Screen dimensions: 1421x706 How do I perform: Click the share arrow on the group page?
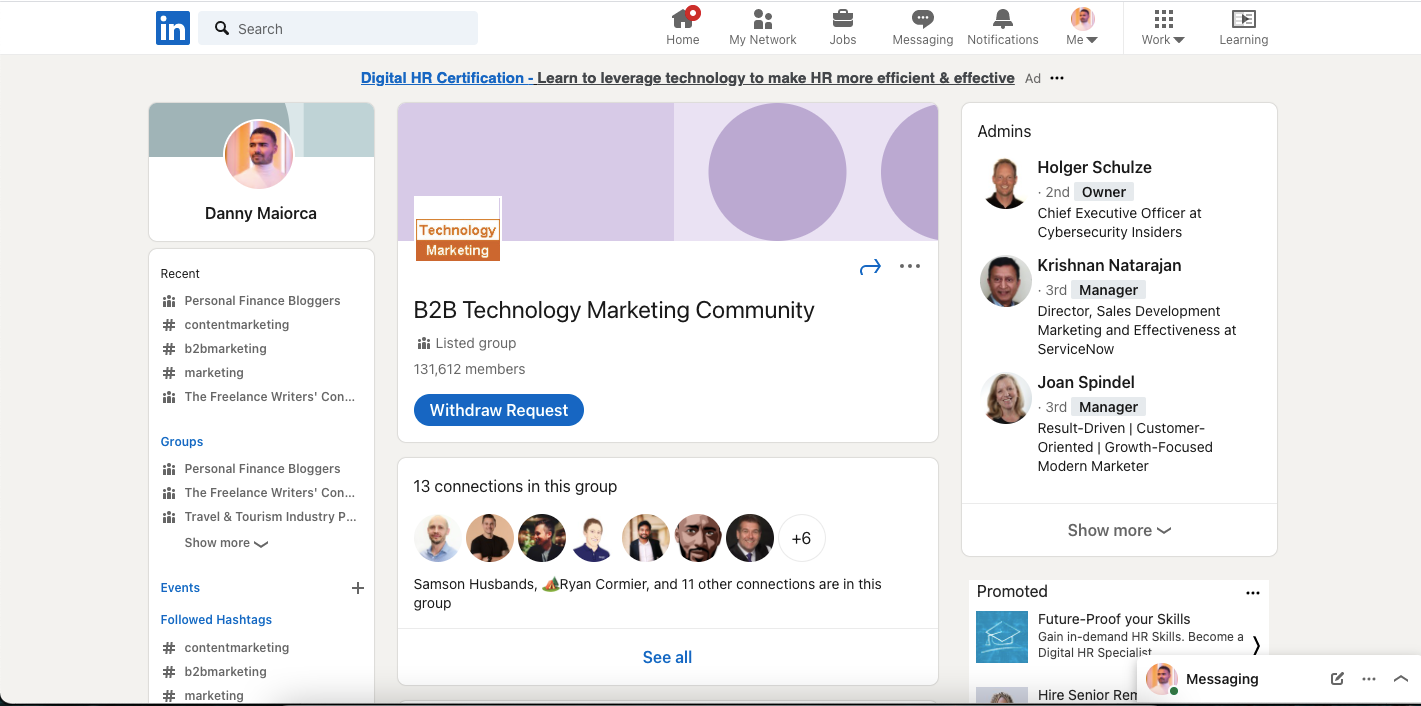pos(870,266)
